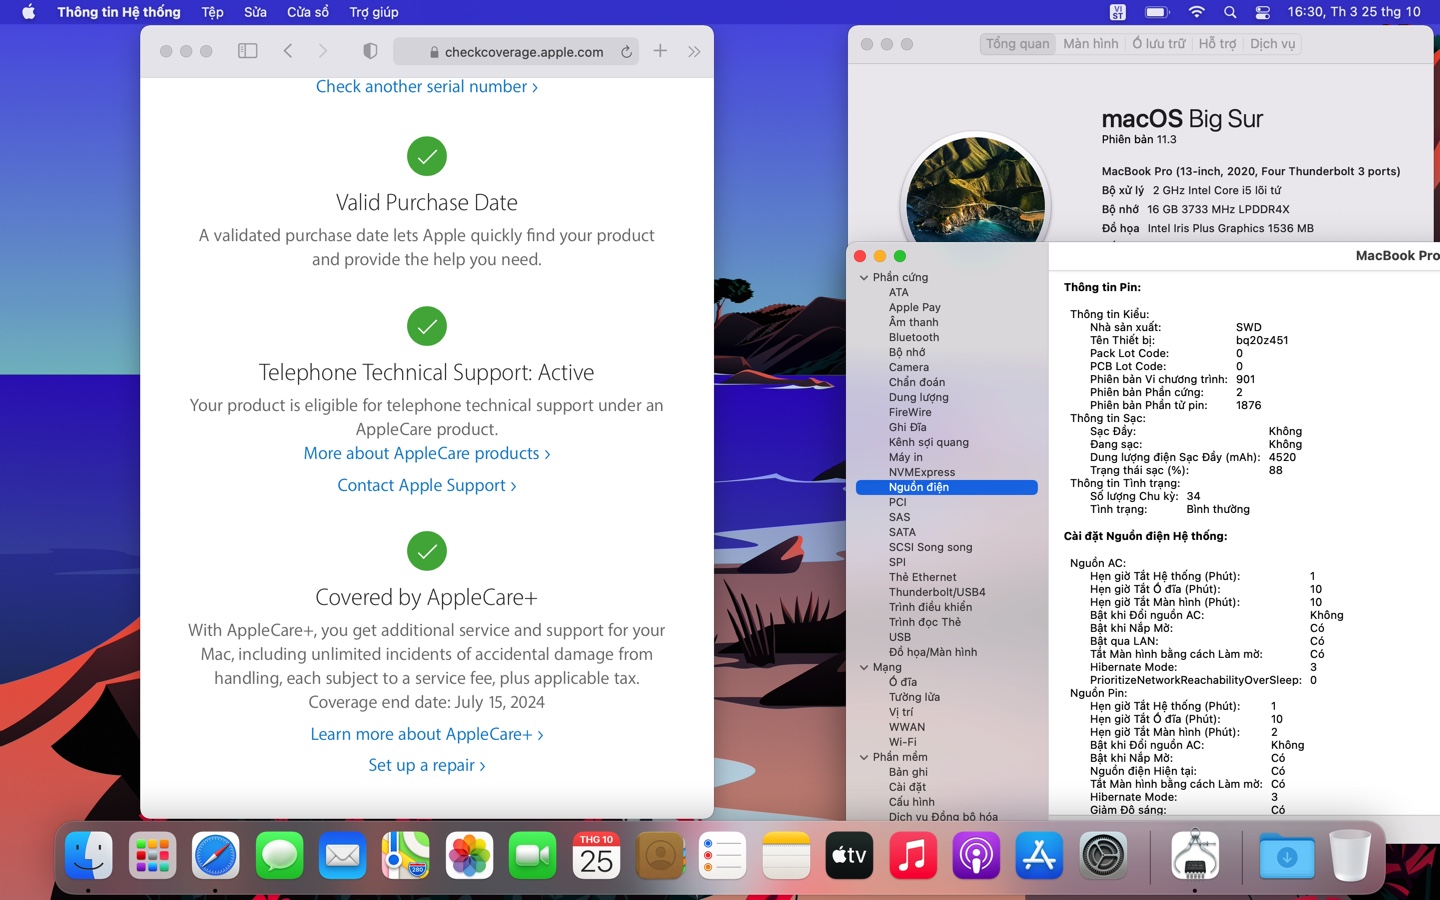Screen dimensions: 1440x900
Task: Click the Set up a repair link
Action: click(x=427, y=765)
